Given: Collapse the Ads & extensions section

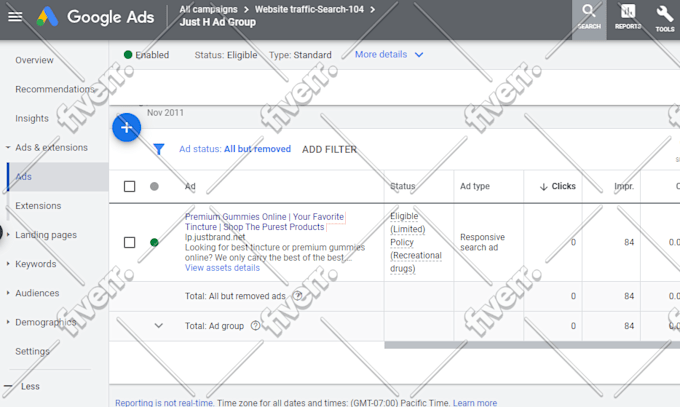Looking at the screenshot, I should pyautogui.click(x=8, y=148).
